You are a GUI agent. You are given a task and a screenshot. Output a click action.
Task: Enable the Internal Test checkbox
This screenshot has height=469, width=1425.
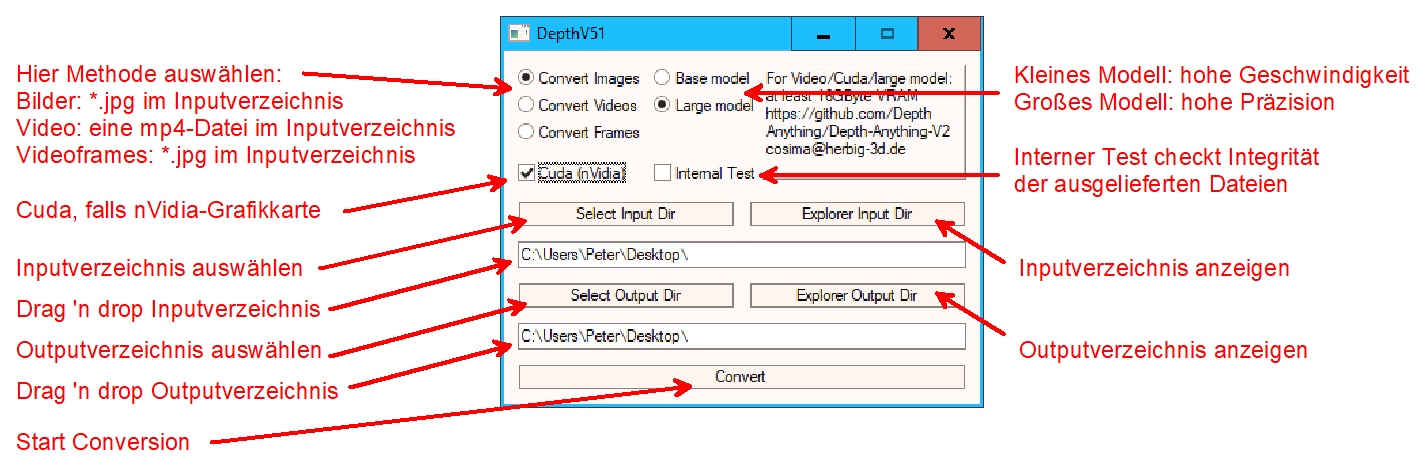pos(662,173)
